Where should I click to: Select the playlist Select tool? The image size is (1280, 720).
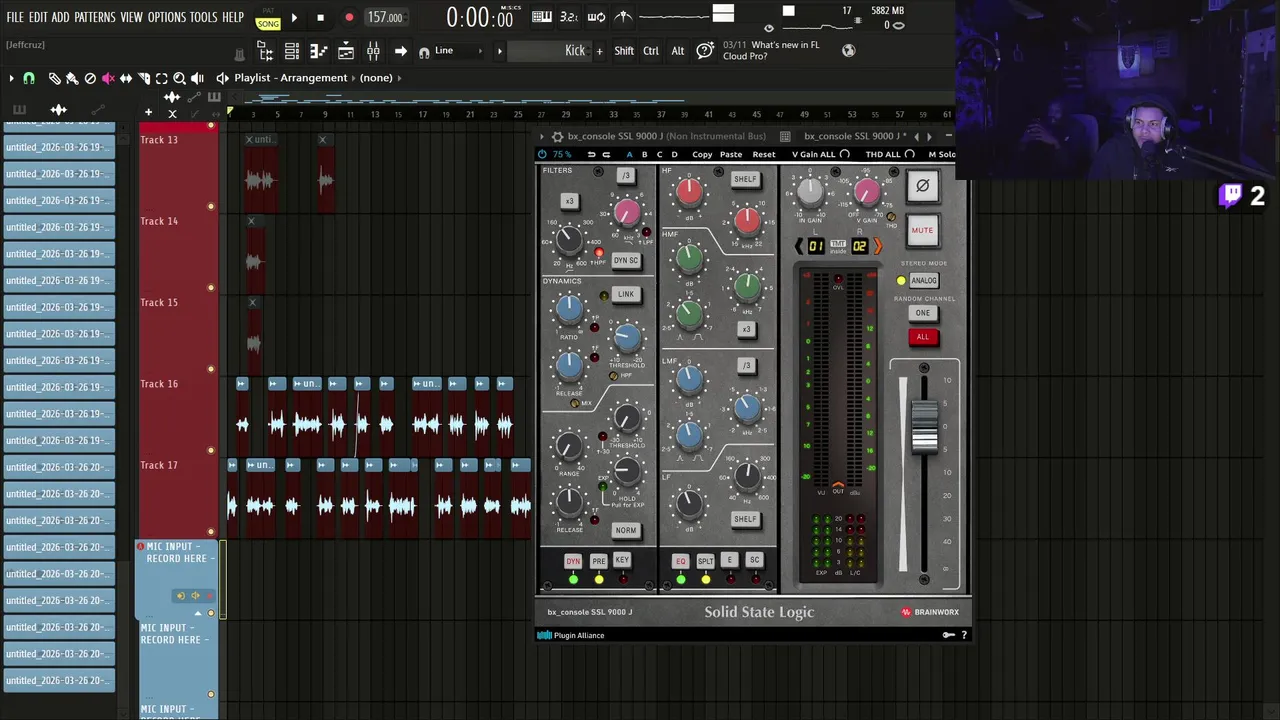tap(162, 78)
